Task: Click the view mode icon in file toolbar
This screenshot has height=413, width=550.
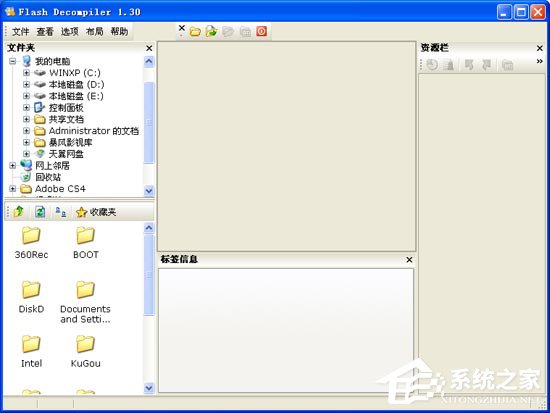Action: [61, 212]
